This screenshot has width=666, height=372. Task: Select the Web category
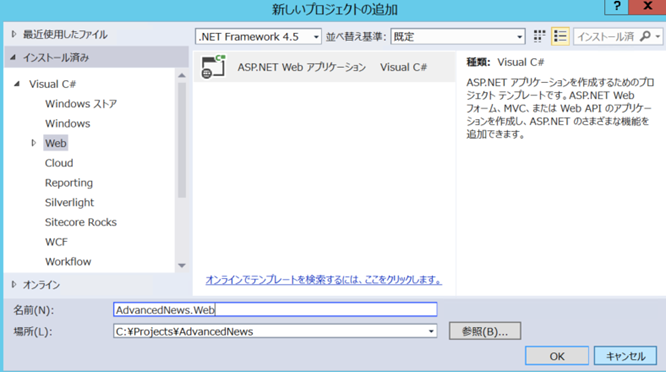click(x=56, y=143)
